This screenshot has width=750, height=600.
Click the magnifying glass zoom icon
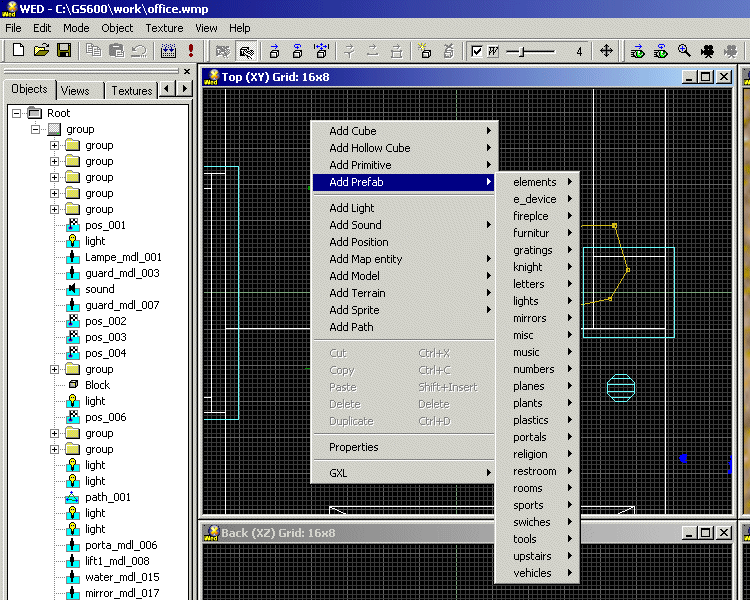[x=684, y=50]
